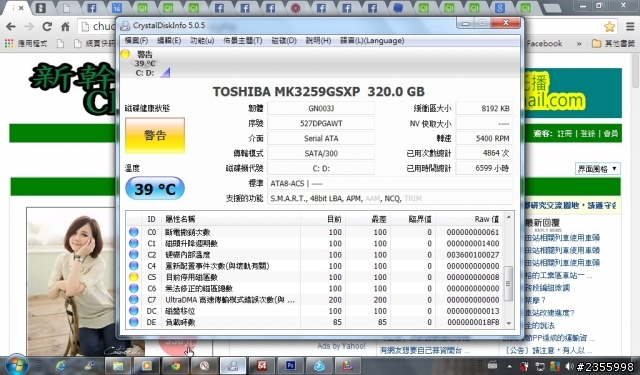640x375 pixels.
Task: Click the Chrome back arrow
Action: point(11,27)
